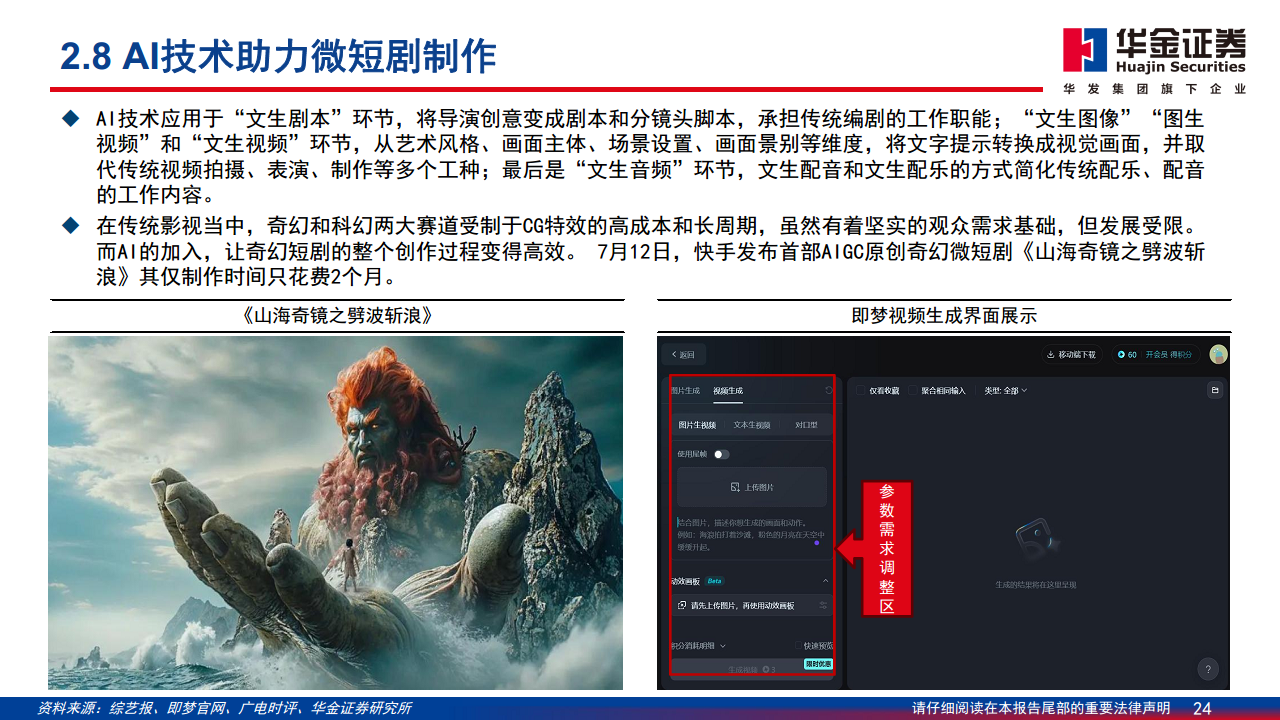1280x720 pixels.
Task: Switch to the 图片生成 tab
Action: [x=686, y=391]
